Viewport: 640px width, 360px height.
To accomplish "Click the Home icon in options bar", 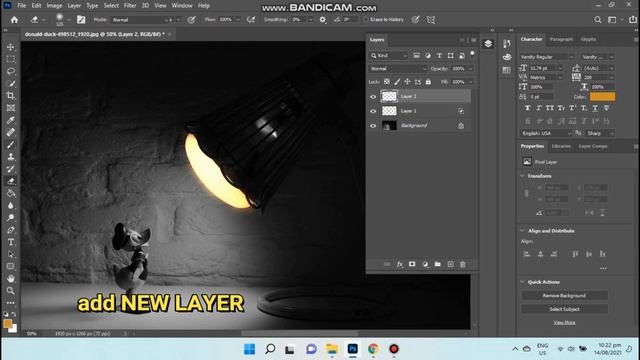I will pos(14,20).
